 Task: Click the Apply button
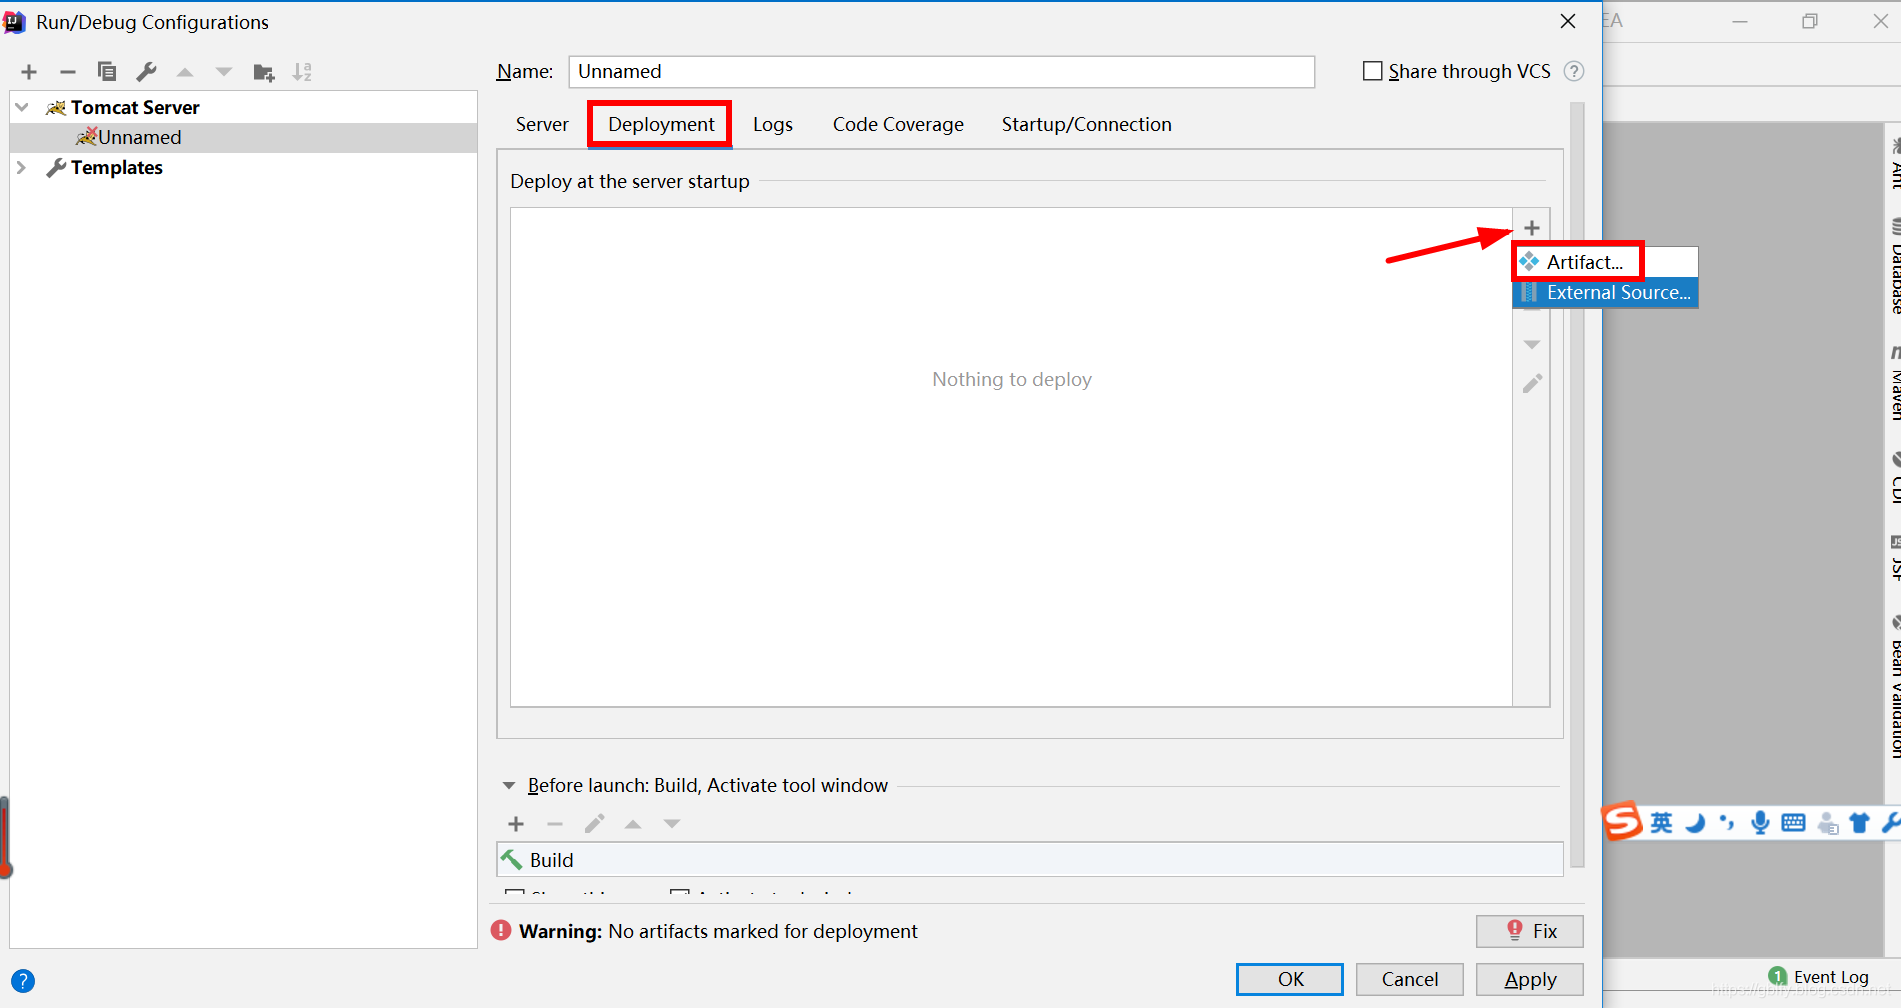[x=1530, y=979]
